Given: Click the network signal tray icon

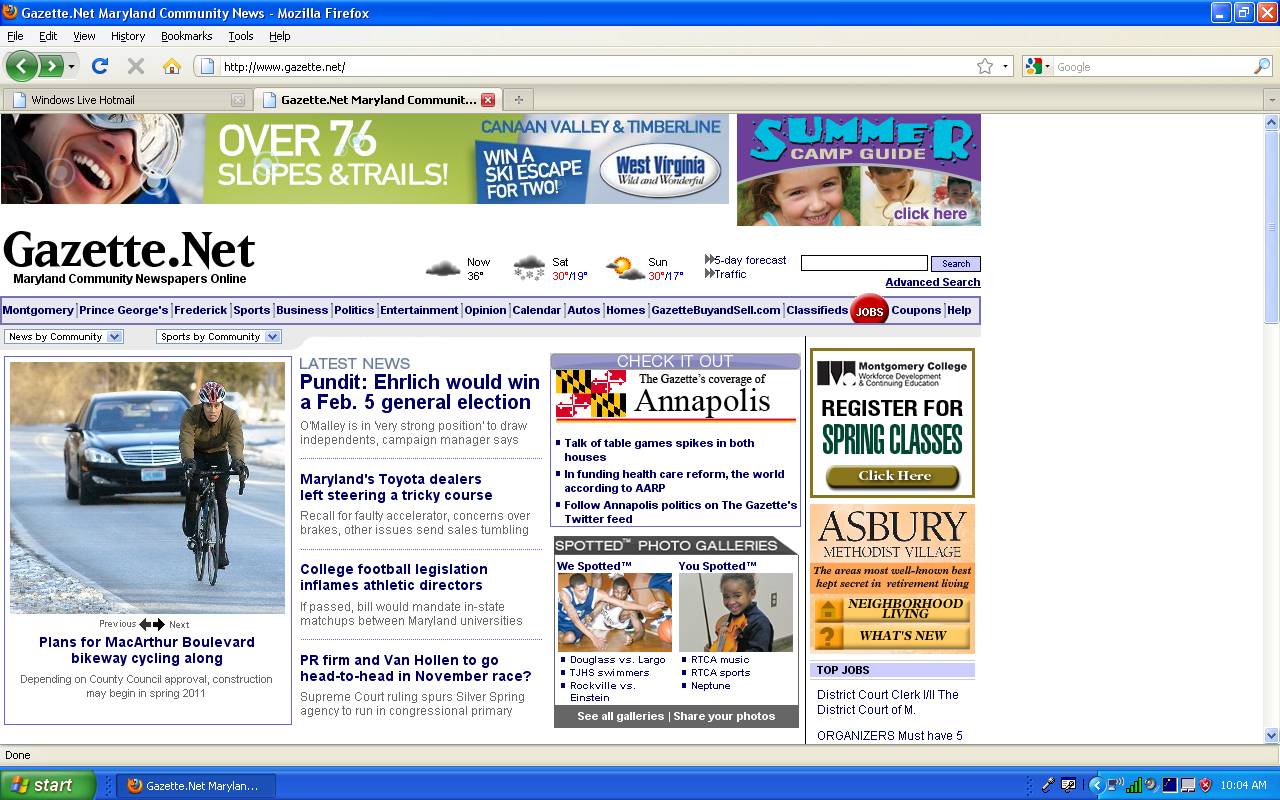Looking at the screenshot, I should pyautogui.click(x=1133, y=785).
